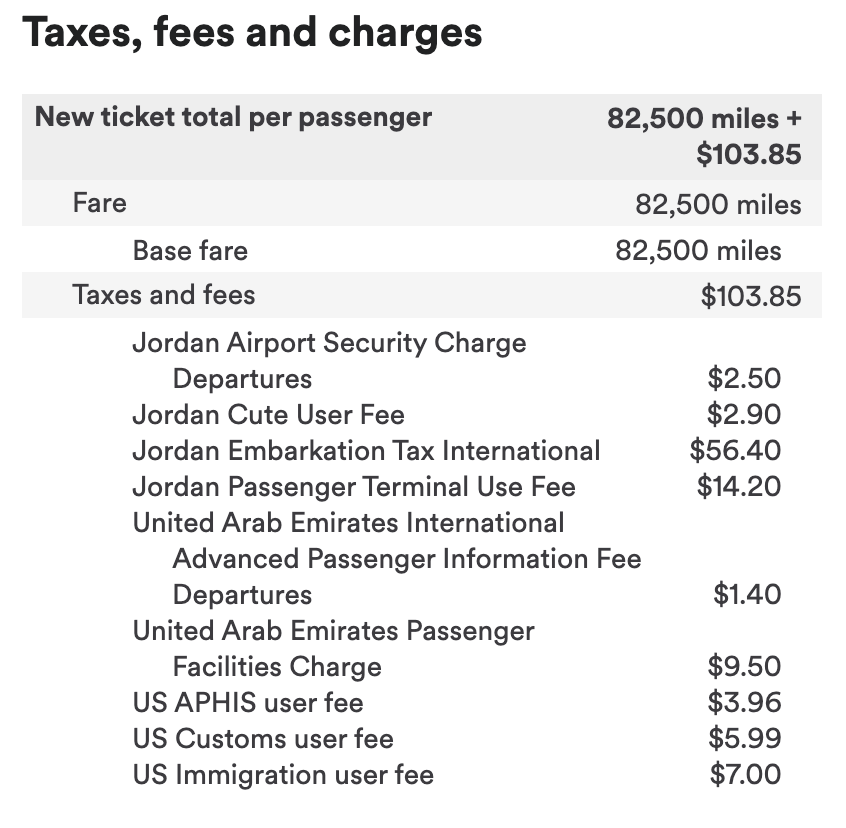Select the "Taxes and fees" row label

[163, 295]
